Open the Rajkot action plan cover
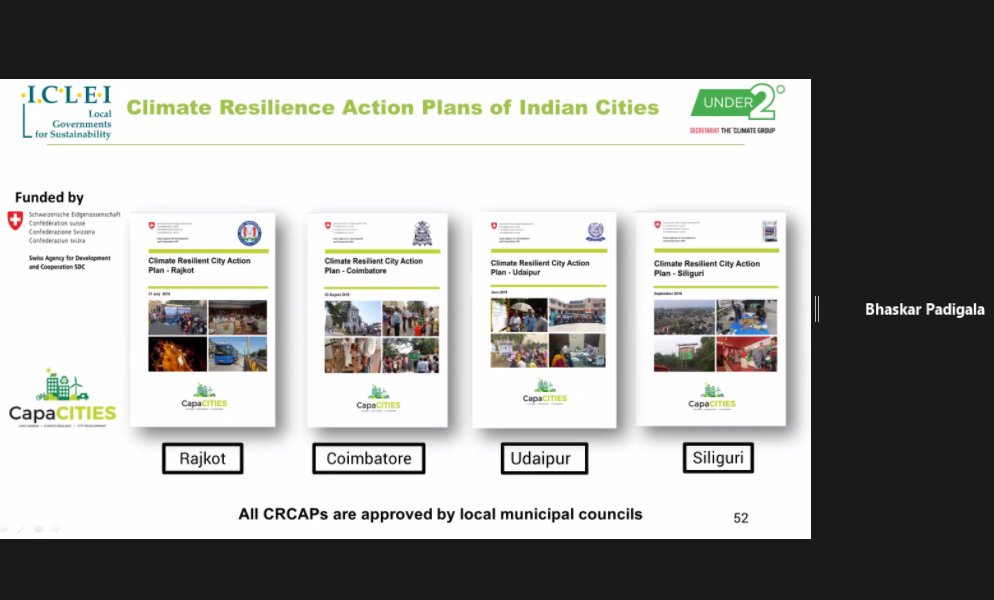Screen dimensions: 994x600 [203, 320]
